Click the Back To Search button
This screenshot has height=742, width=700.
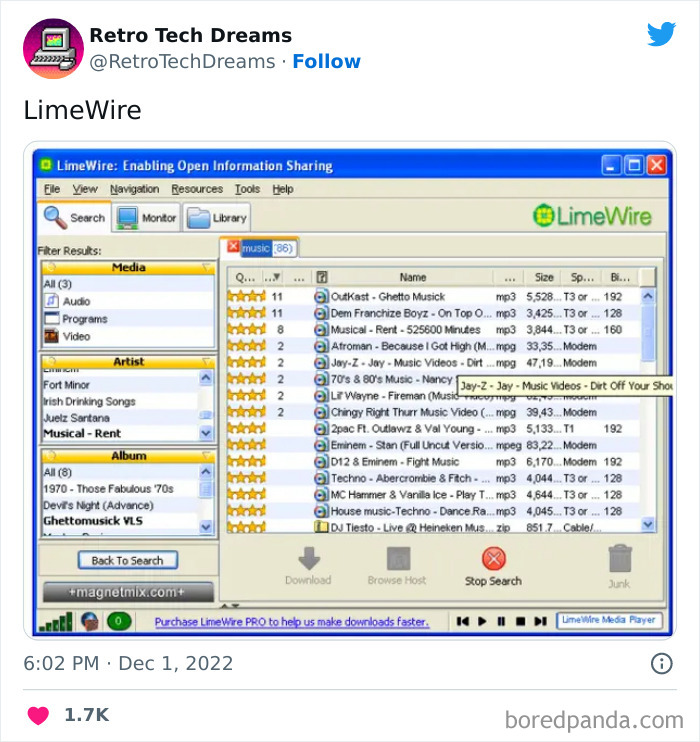(x=128, y=560)
